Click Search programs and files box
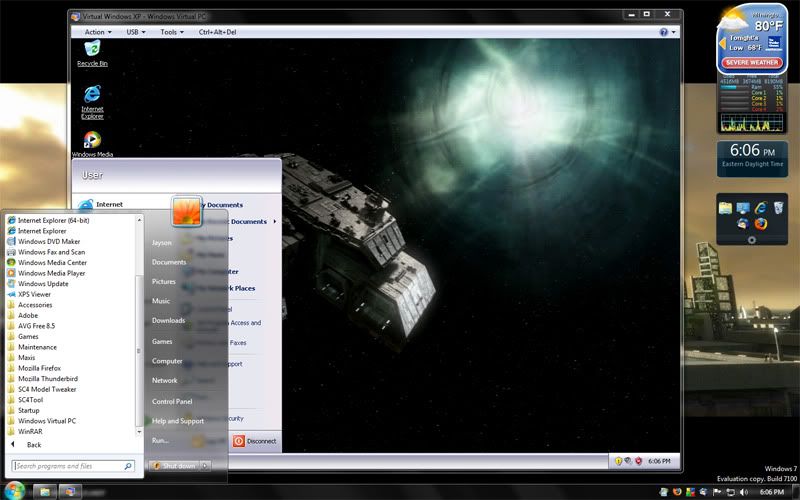Screen dimensions: 800x500 (x=73, y=466)
